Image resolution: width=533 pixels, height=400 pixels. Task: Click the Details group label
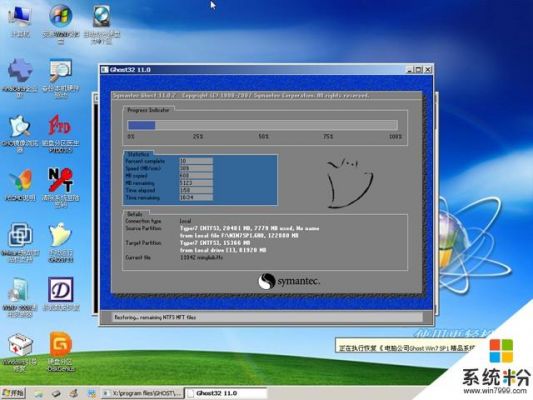(135, 214)
